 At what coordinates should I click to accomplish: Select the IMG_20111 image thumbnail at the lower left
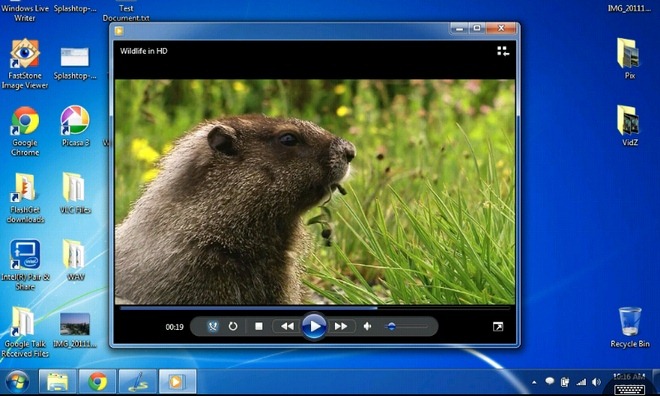tap(75, 330)
